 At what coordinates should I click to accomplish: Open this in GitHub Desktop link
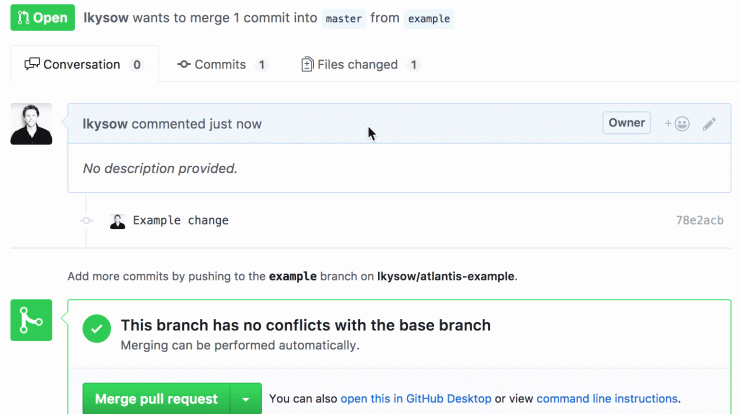pyautogui.click(x=416, y=398)
